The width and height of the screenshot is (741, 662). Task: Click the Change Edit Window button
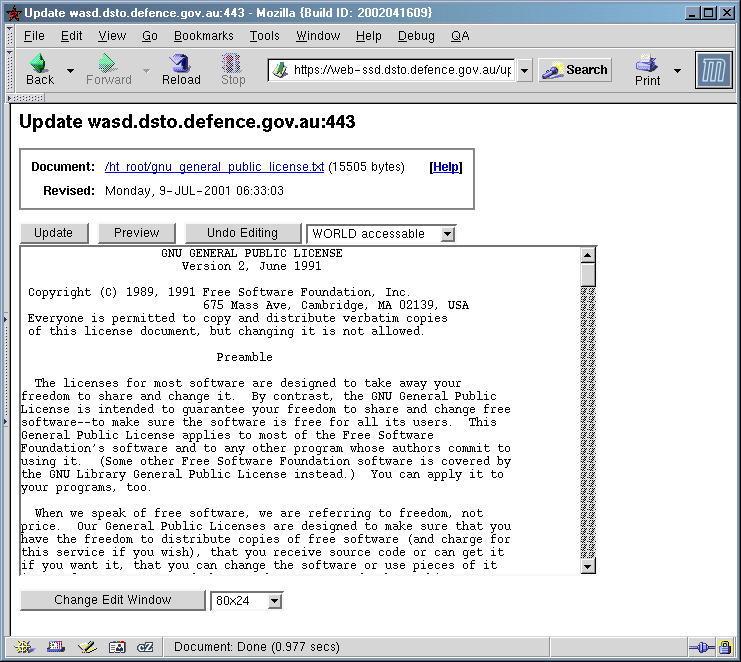tap(112, 600)
